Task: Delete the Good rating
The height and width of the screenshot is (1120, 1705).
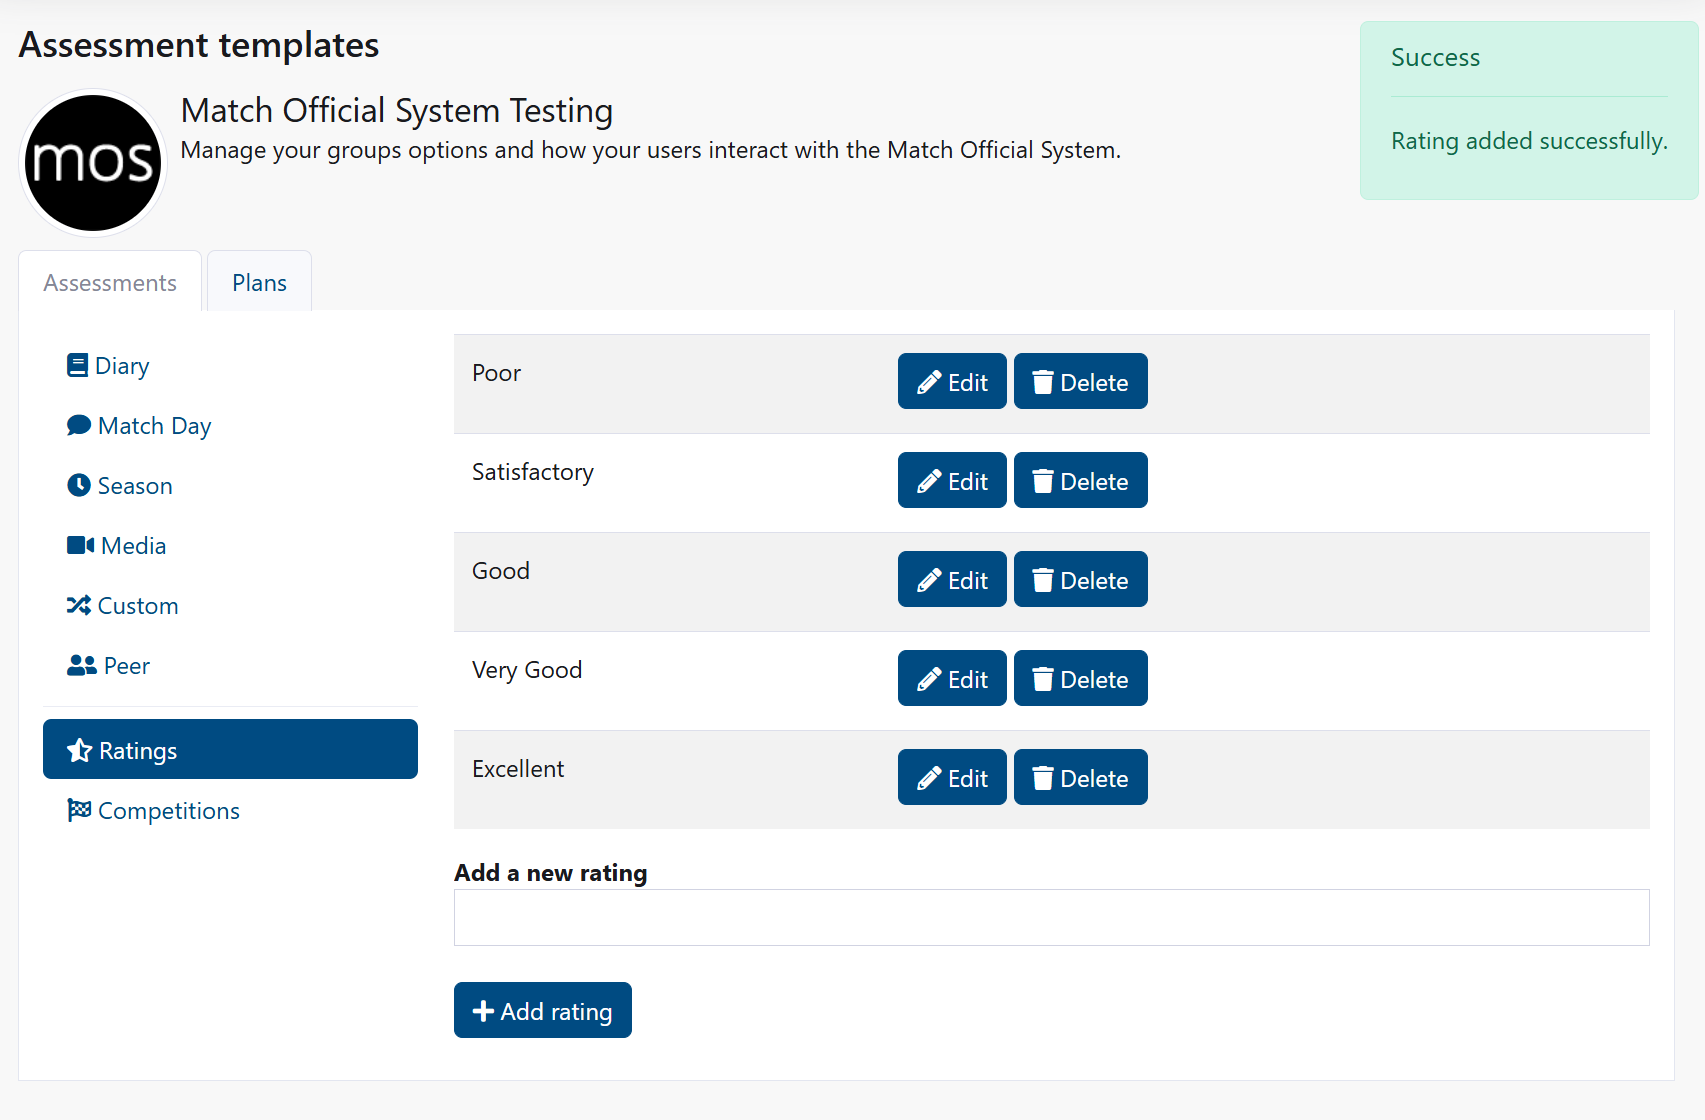Action: (1080, 579)
